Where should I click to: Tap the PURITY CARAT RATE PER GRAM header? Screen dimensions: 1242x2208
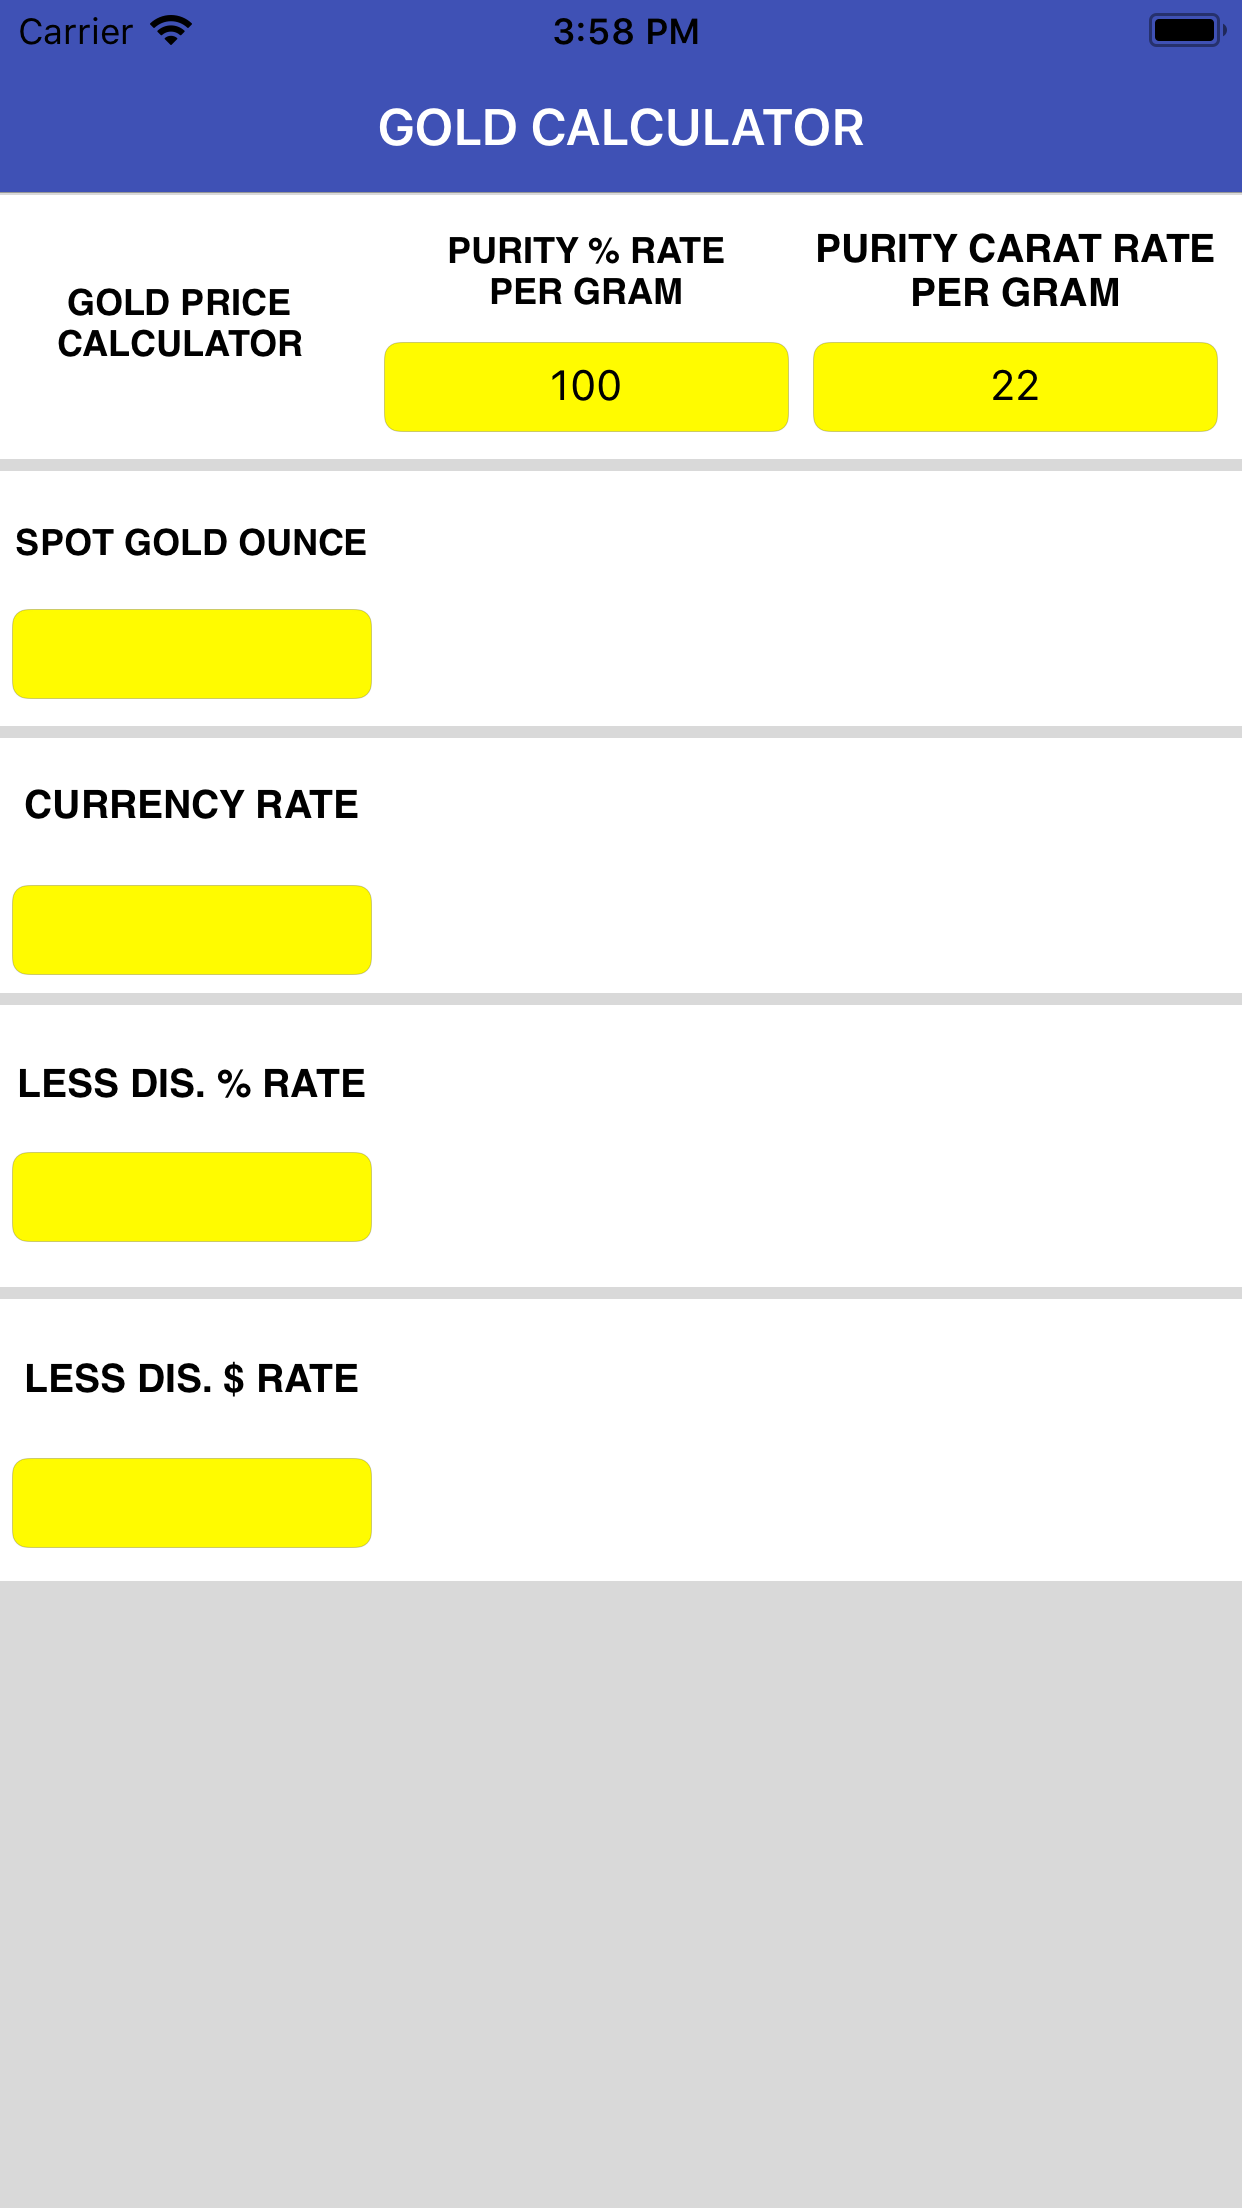pos(1013,270)
